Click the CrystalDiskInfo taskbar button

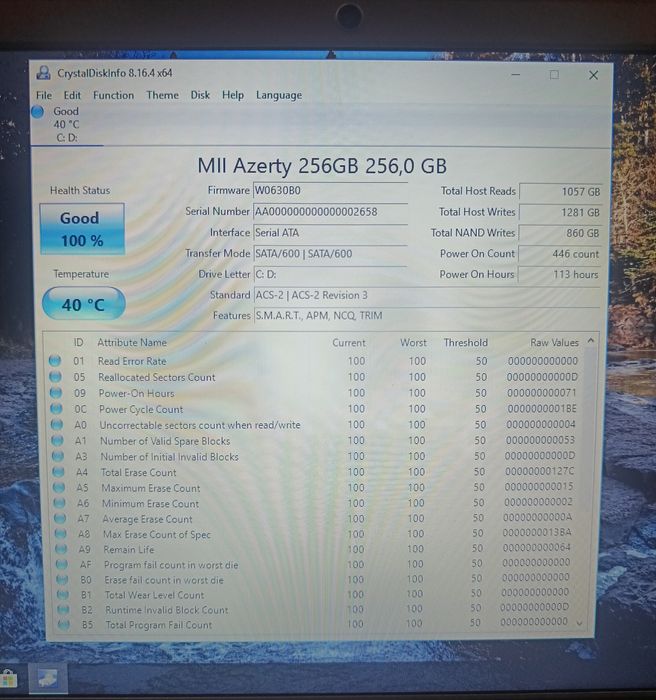[x=48, y=679]
